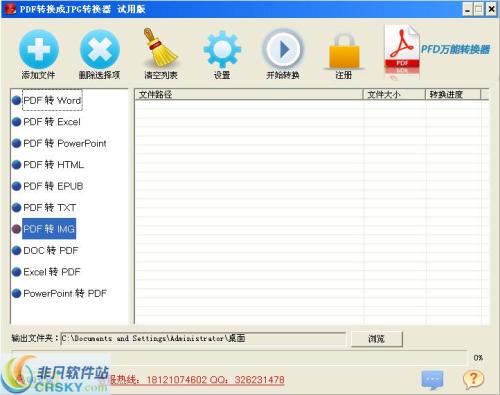This screenshot has width=500, height=395.
Task: Select Excel 转 PDF conversion mode
Action: point(52,272)
